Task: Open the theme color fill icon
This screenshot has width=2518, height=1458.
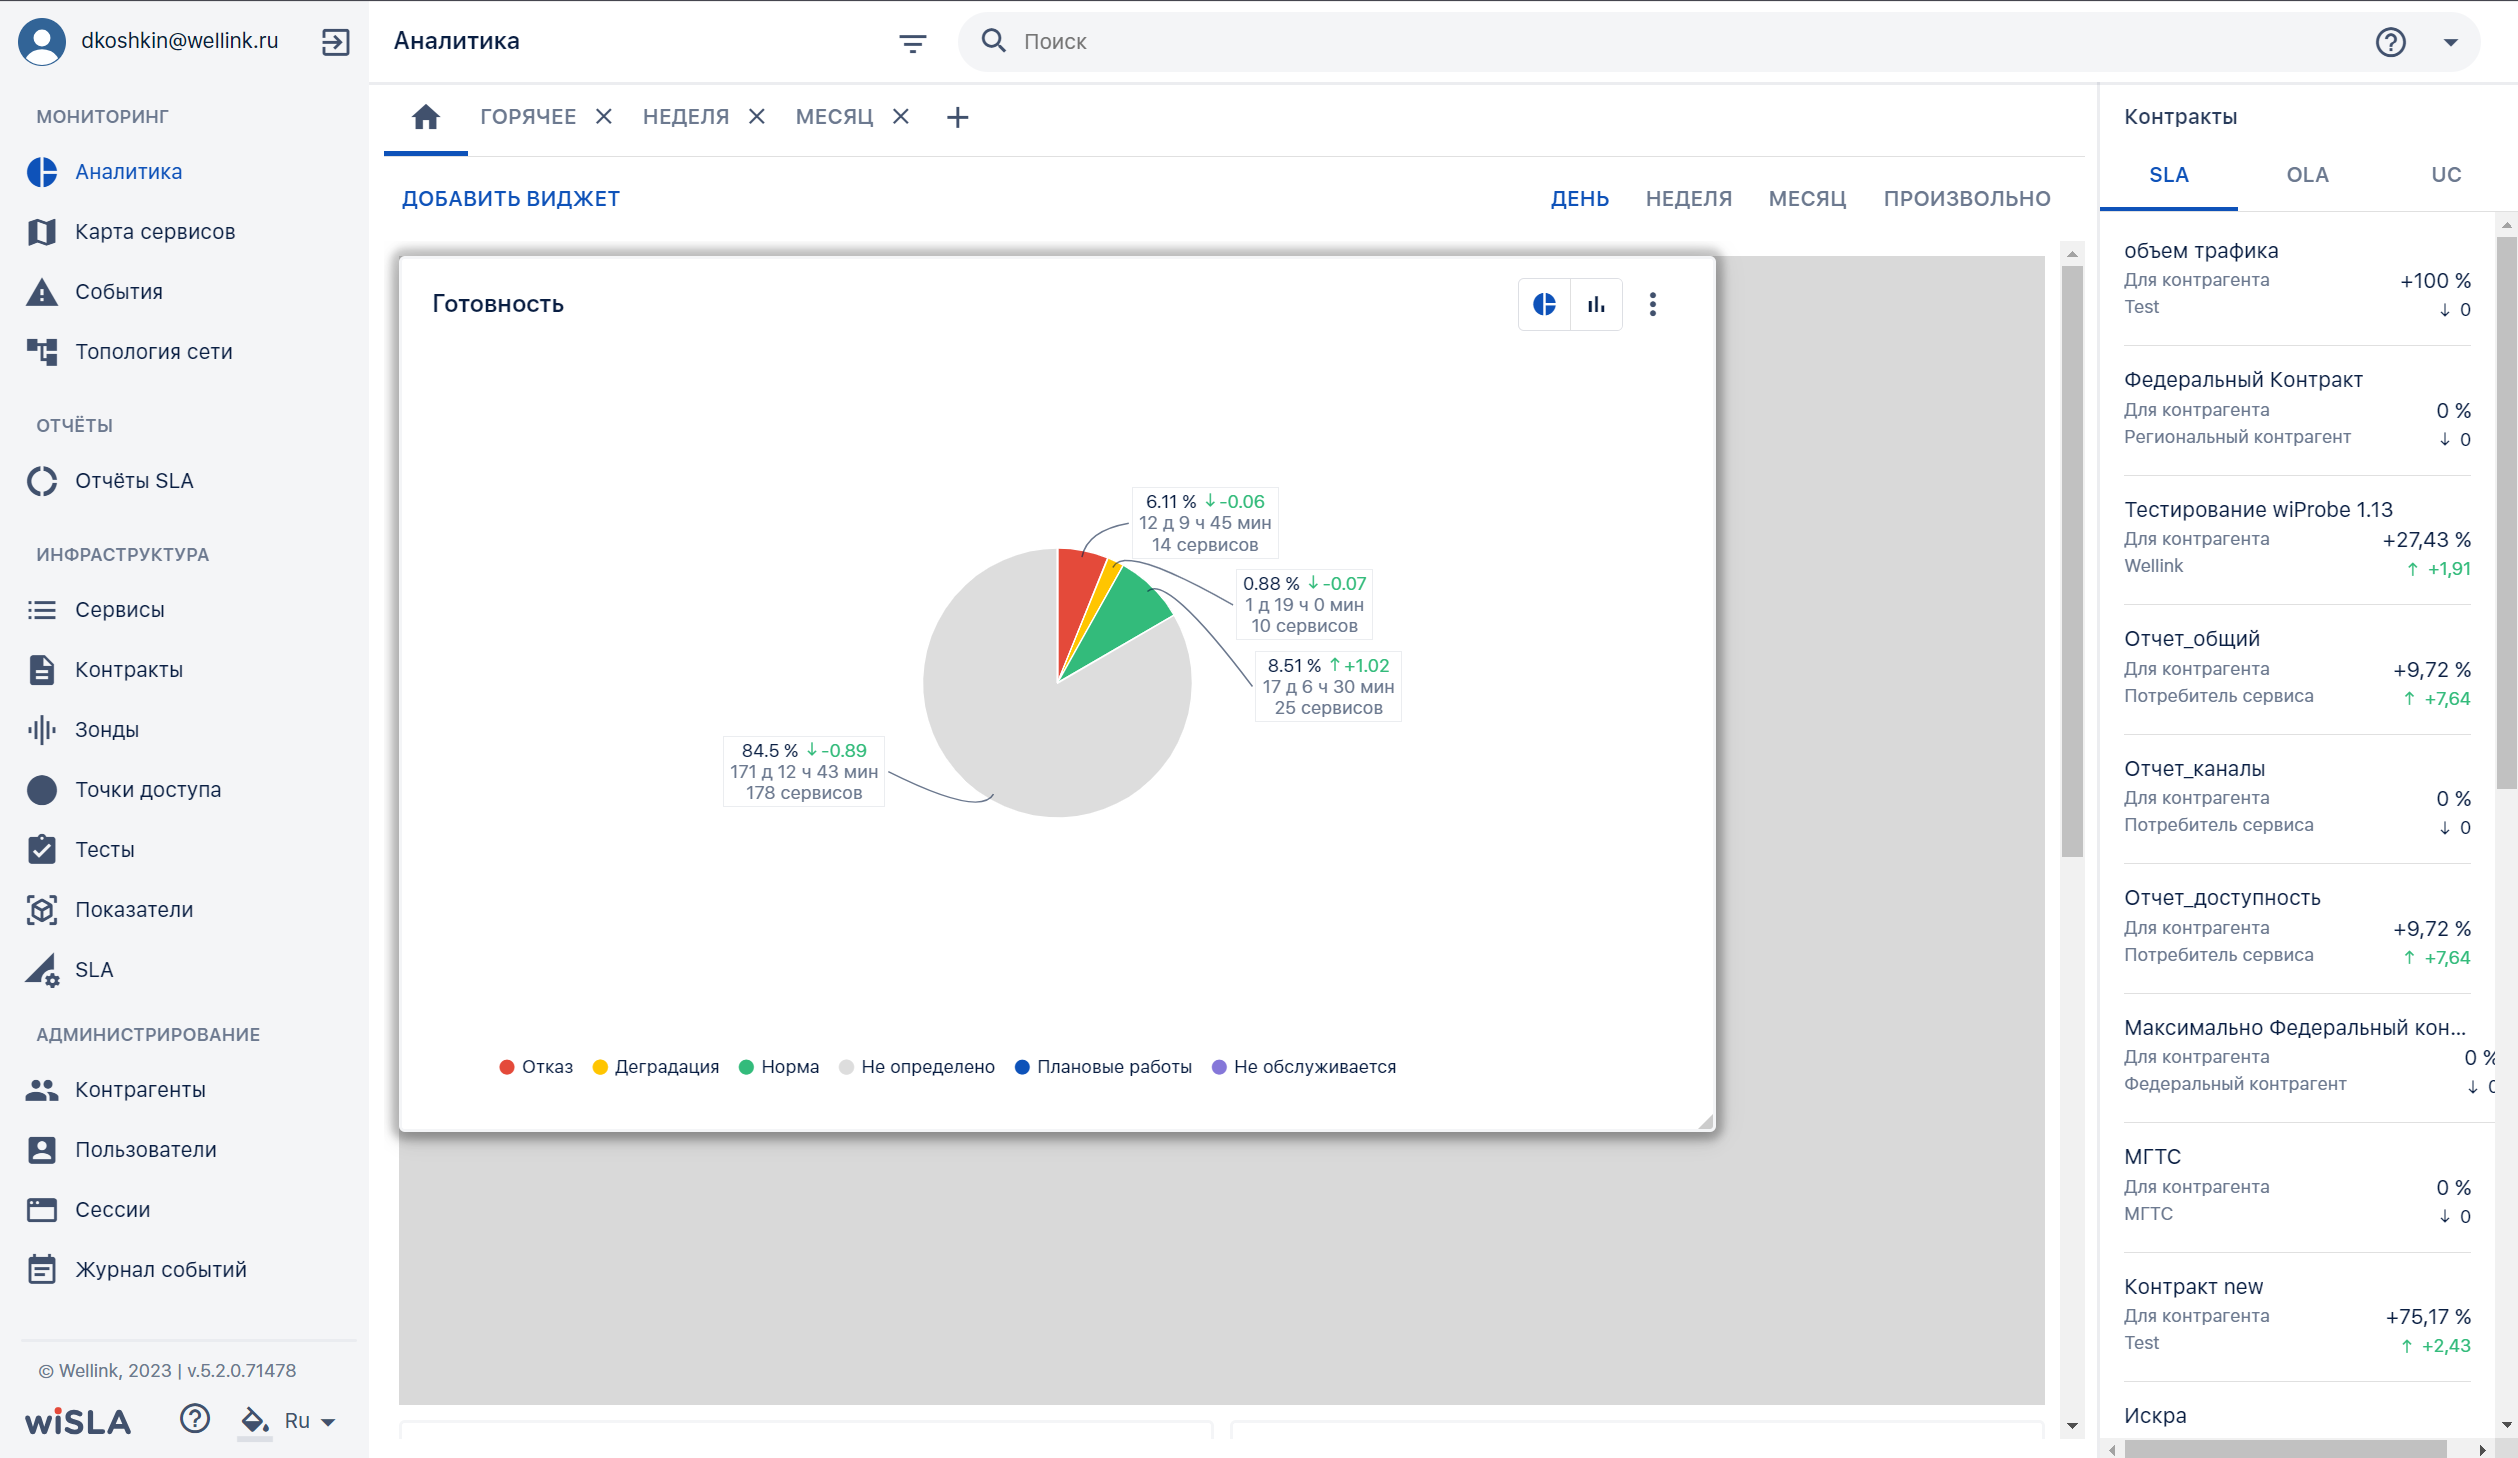Action: coord(255,1420)
